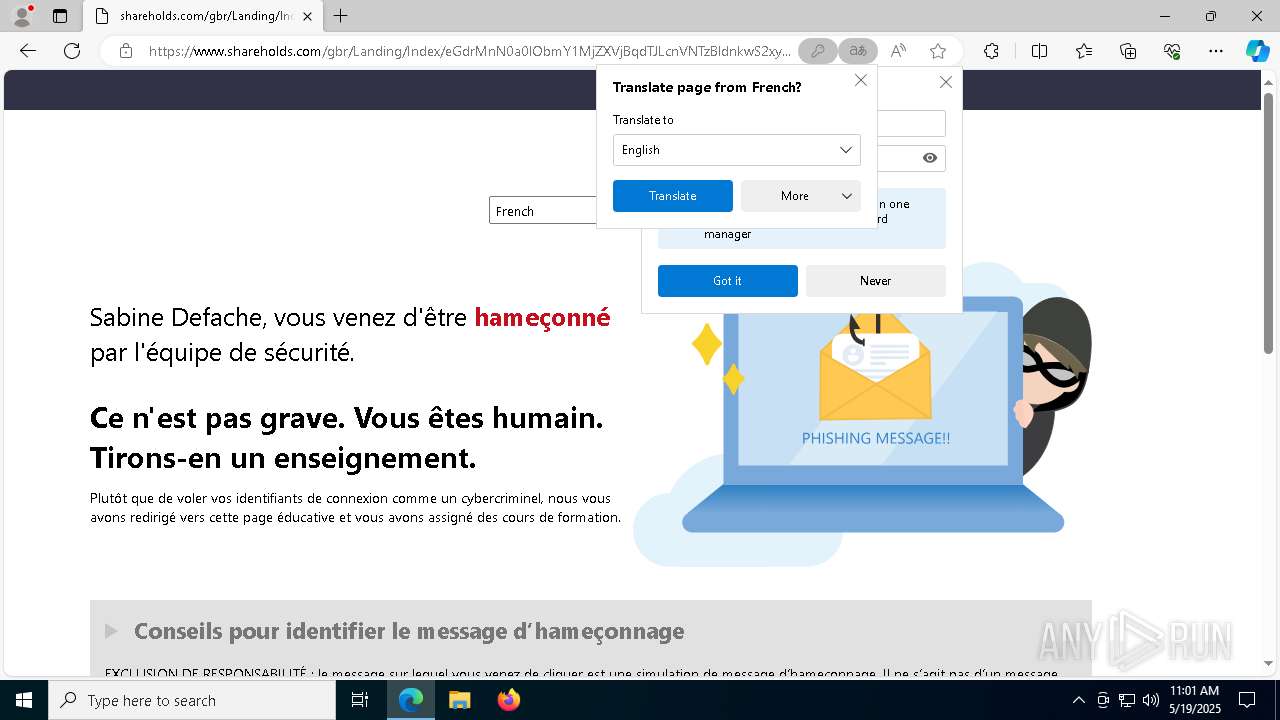Toggle password visibility eye icon
This screenshot has width=1280, height=720.
coord(930,157)
